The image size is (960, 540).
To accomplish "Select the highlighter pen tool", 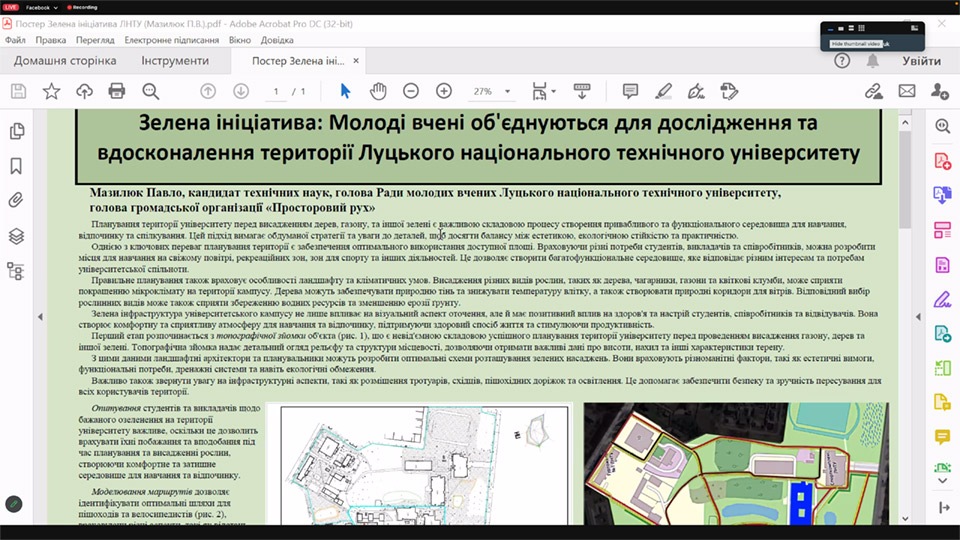I will 663,91.
